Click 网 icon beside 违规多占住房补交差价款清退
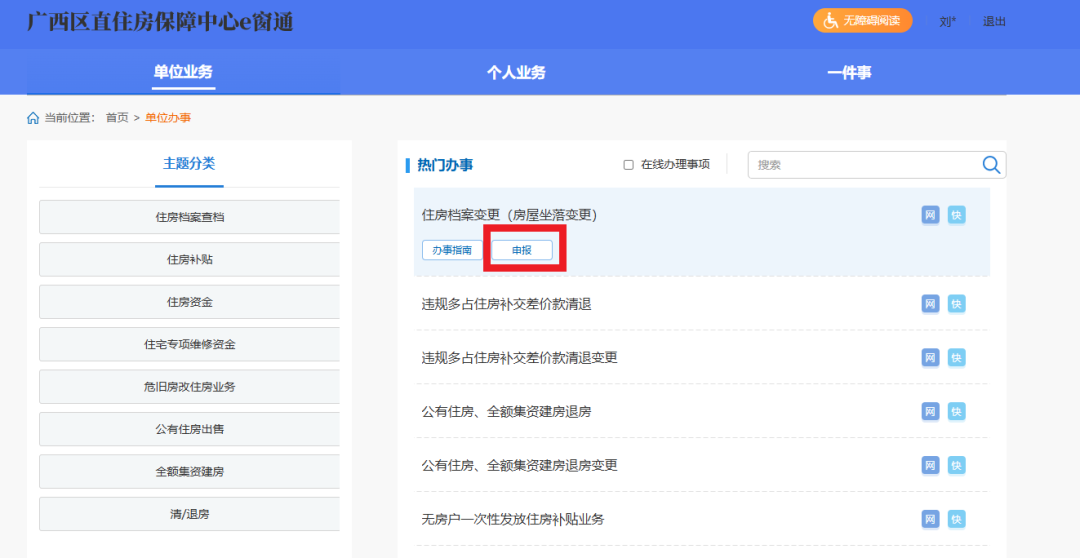The image size is (1080, 558). pyautogui.click(x=930, y=304)
